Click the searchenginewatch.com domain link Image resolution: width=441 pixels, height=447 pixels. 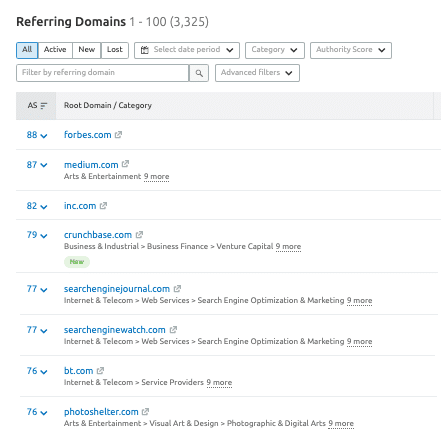pos(115,330)
